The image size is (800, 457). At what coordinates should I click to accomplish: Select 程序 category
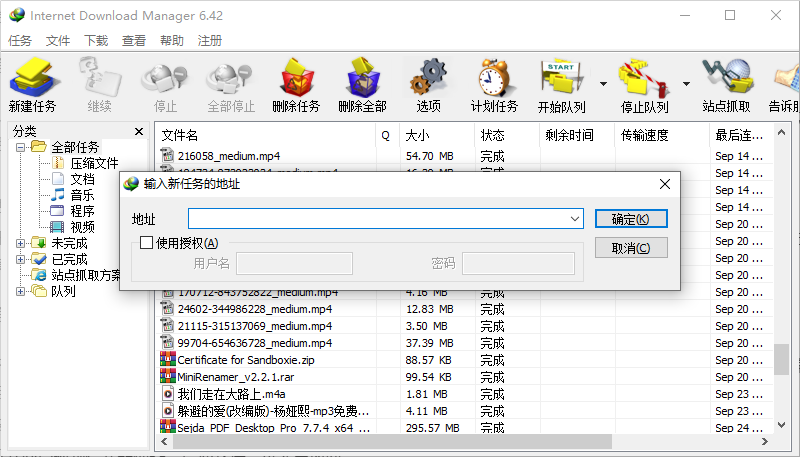click(82, 211)
